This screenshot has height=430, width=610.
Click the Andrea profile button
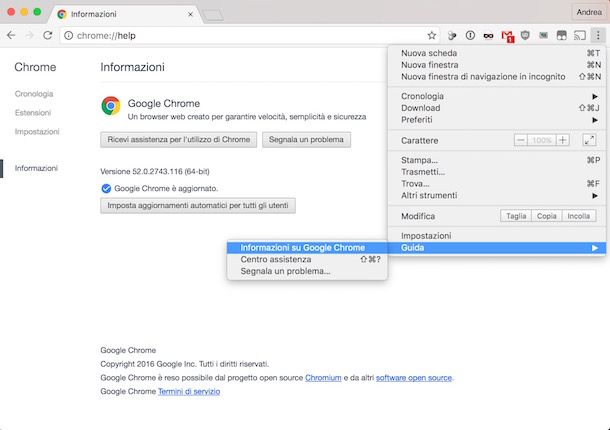589,12
